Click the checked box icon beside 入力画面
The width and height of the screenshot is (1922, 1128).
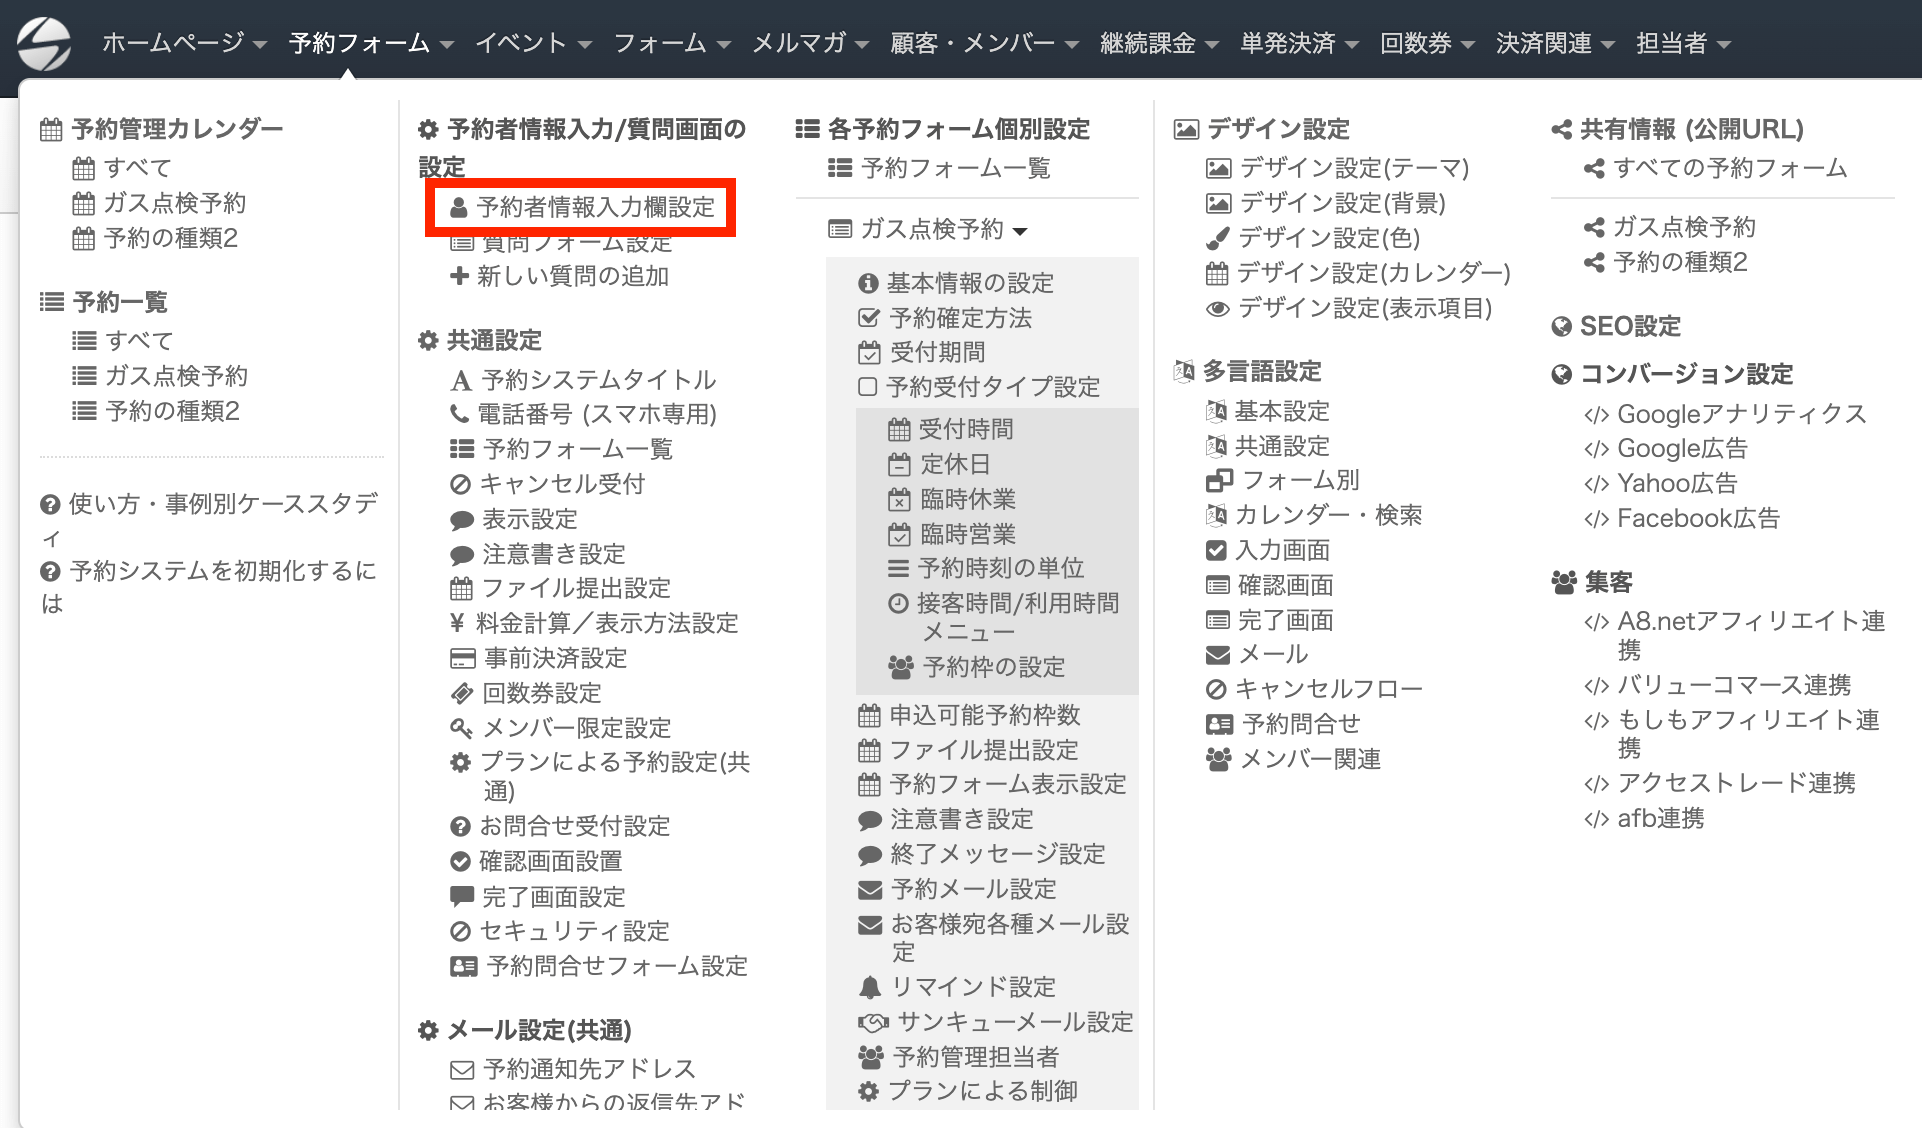(x=1216, y=550)
